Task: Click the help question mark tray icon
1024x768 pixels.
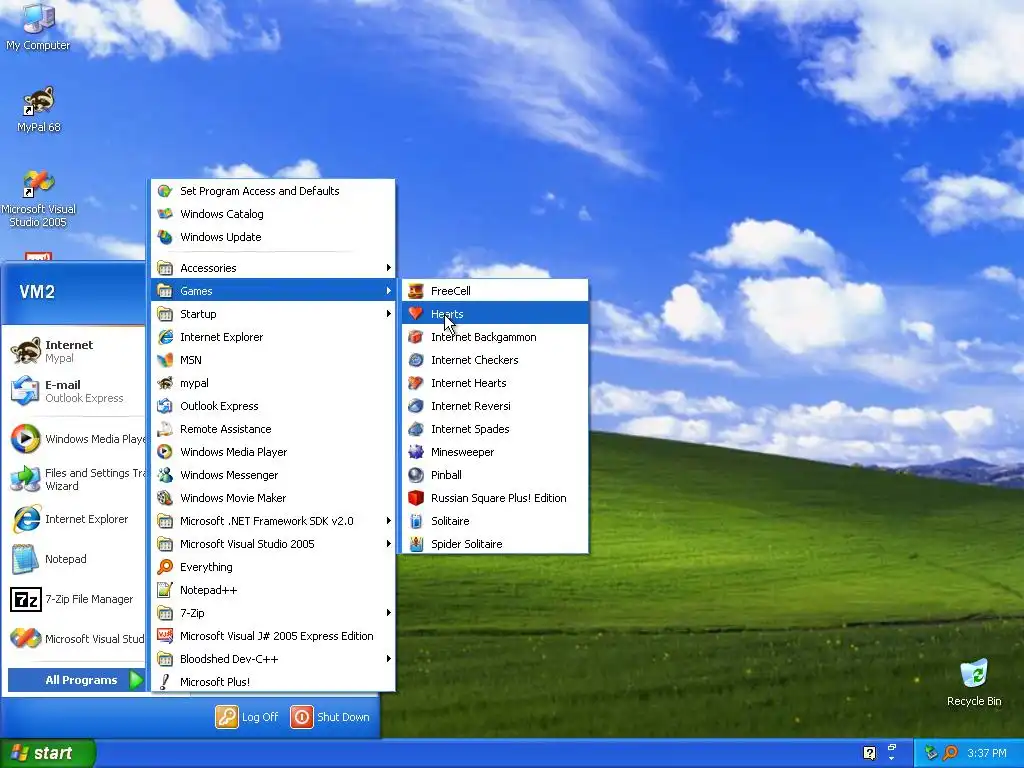Action: tap(869, 753)
